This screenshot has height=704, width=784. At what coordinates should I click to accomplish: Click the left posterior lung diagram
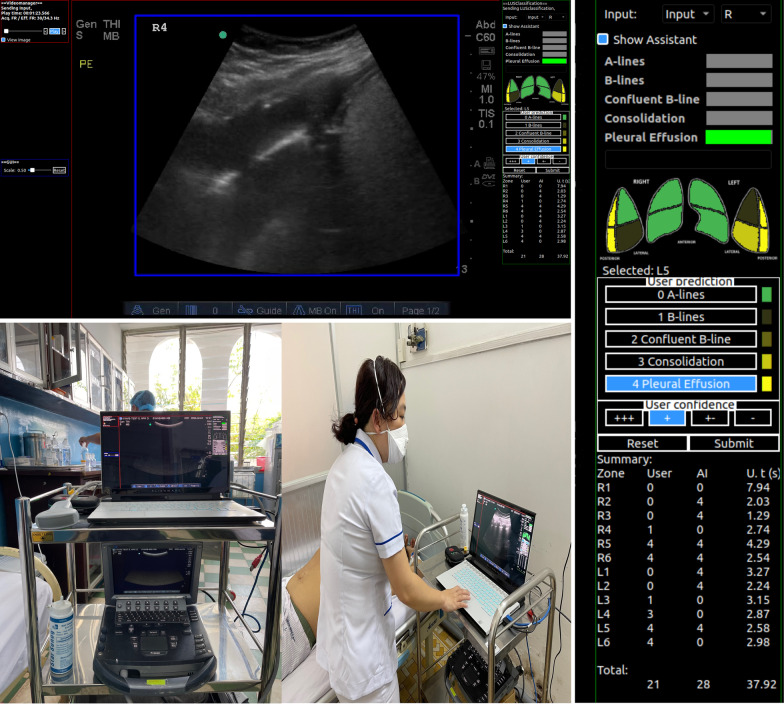751,222
